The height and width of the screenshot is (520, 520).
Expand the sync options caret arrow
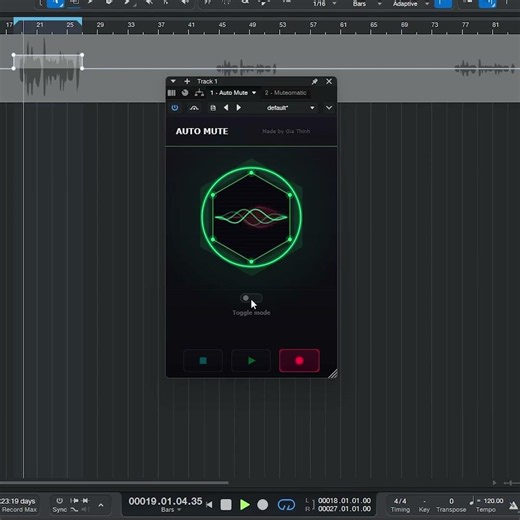[101, 505]
